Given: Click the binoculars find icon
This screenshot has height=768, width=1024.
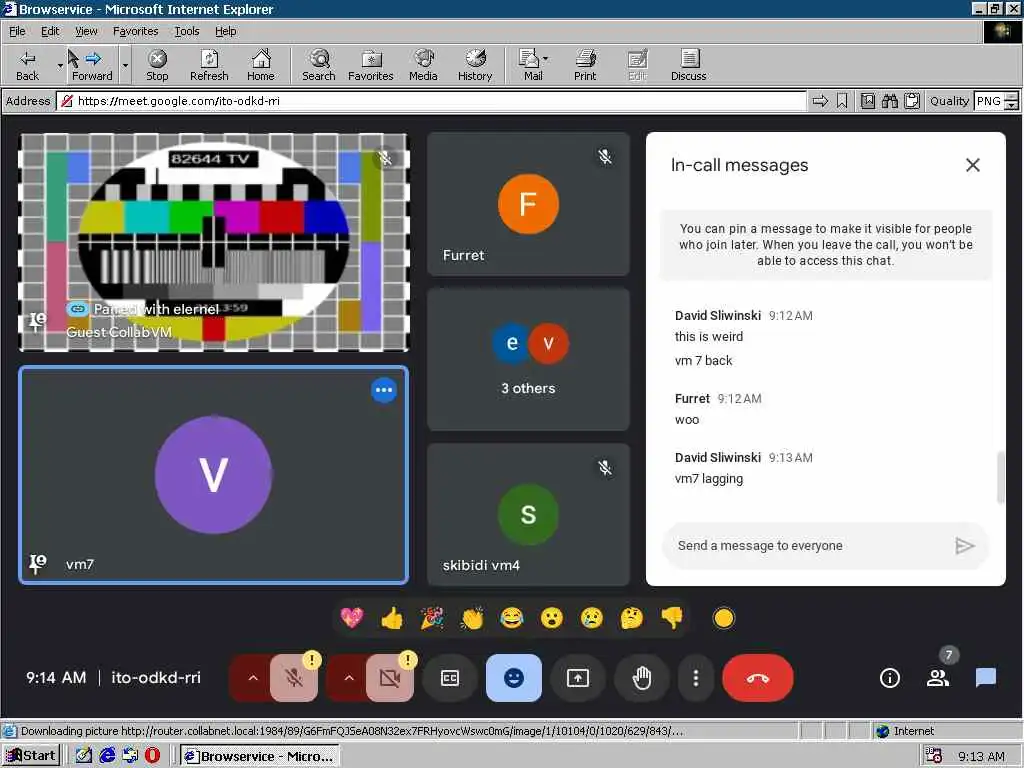Looking at the screenshot, I should coord(889,101).
